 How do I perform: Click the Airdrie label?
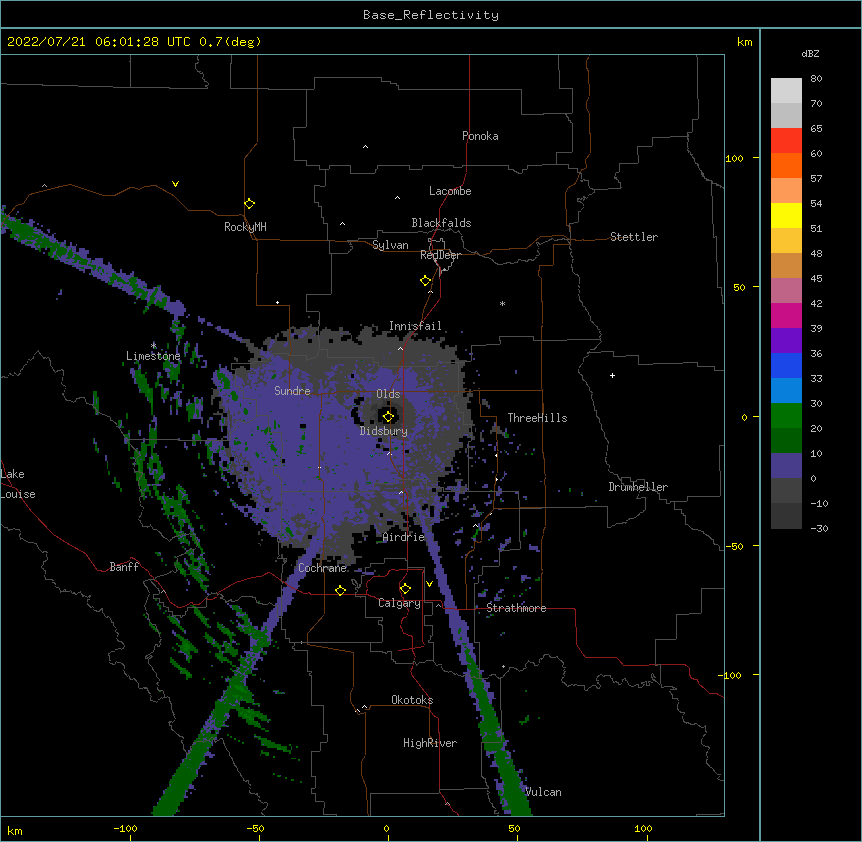404,536
